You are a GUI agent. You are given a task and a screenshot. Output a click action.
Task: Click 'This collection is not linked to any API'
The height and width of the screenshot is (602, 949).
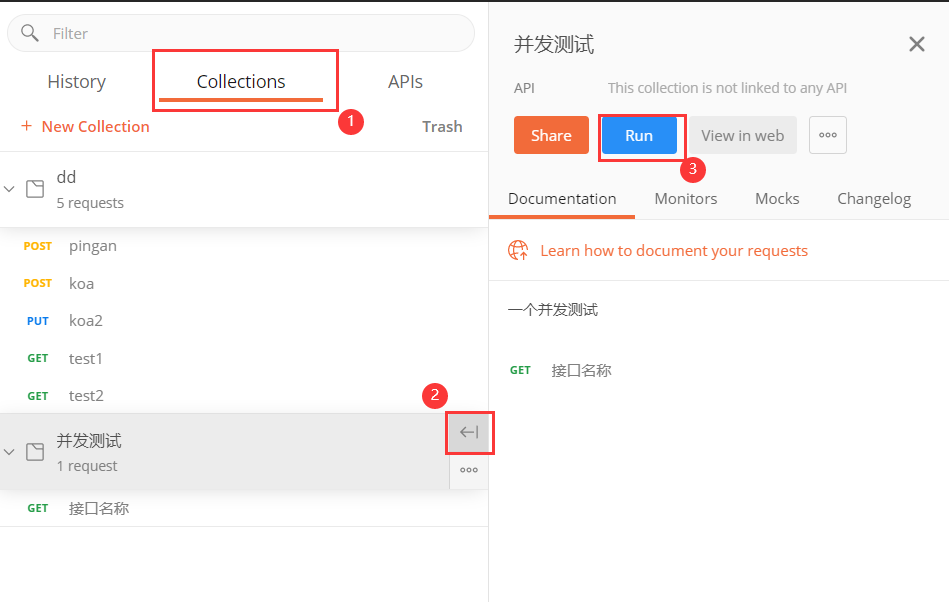[727, 88]
